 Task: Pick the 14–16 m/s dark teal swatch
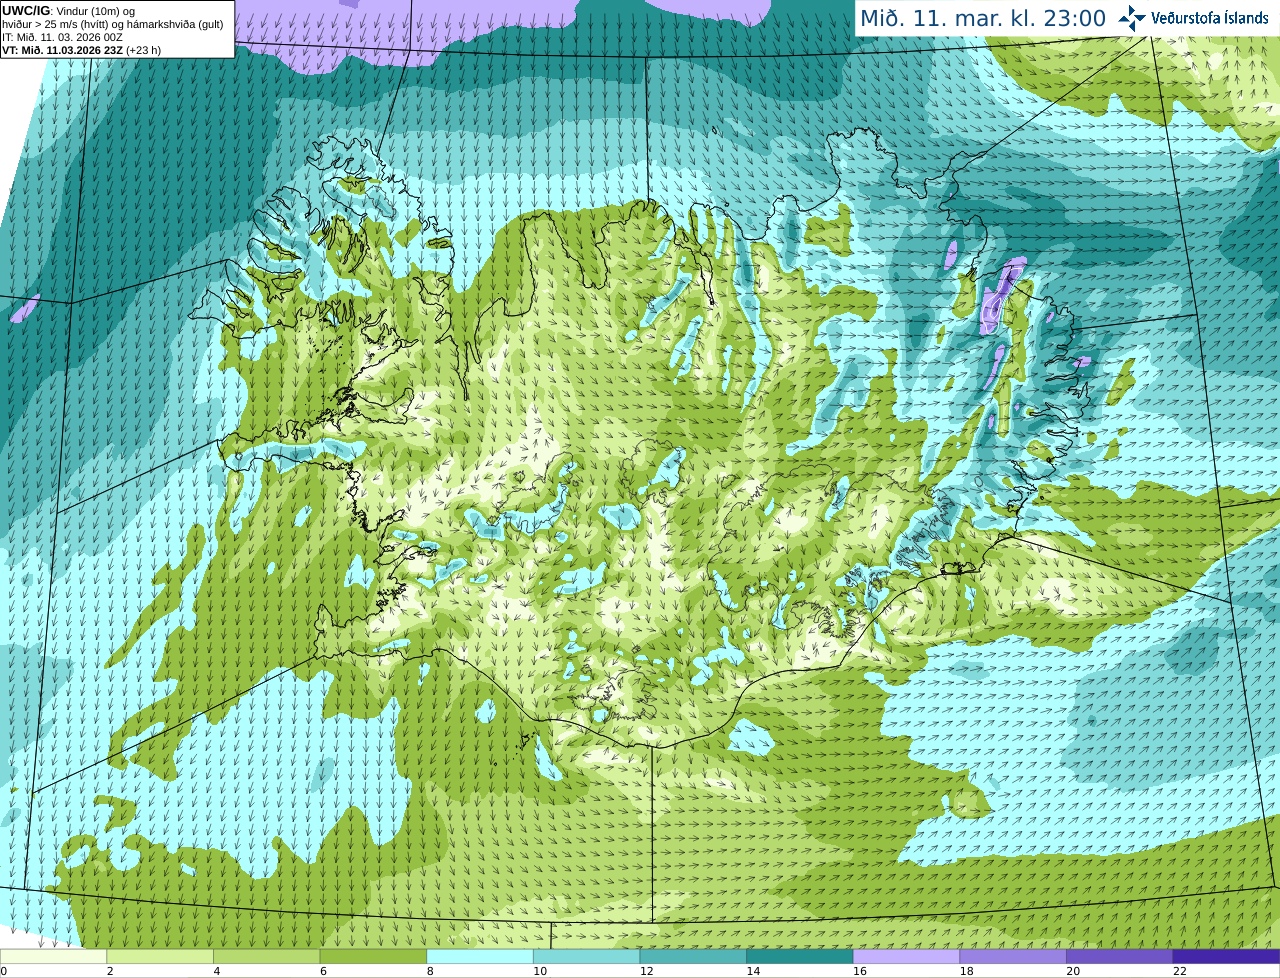click(800, 956)
